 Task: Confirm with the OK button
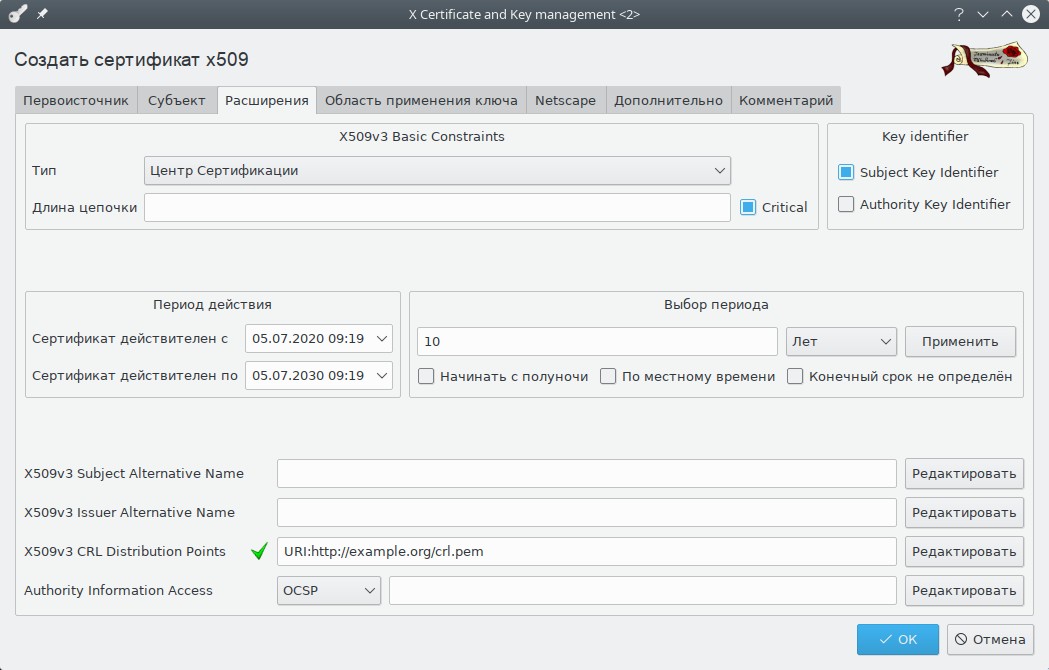(x=897, y=639)
